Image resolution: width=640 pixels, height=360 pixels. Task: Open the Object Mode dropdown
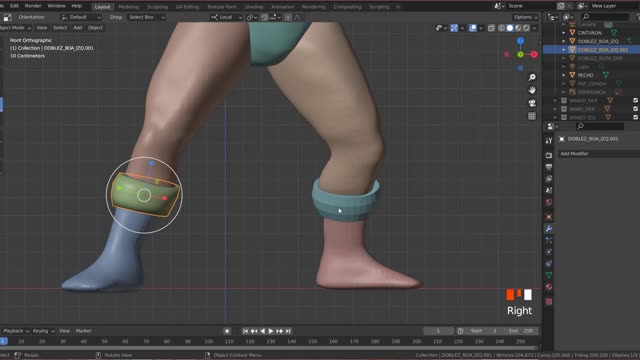click(x=15, y=28)
